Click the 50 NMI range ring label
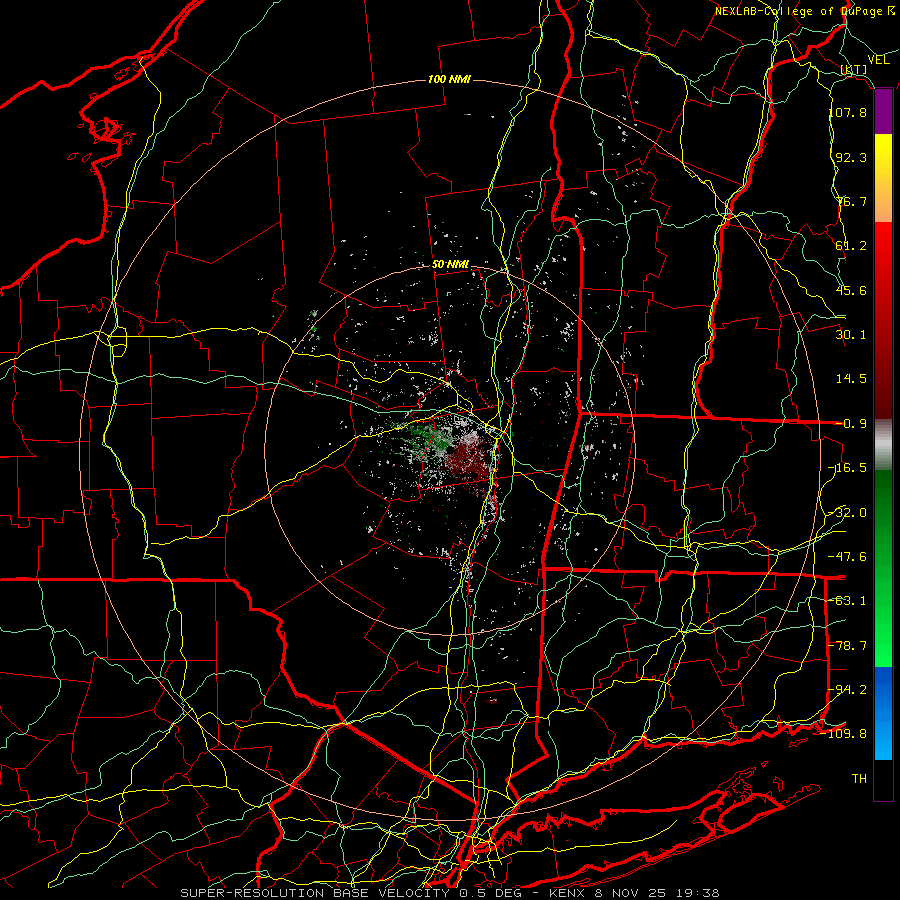The width and height of the screenshot is (900, 900). [451, 265]
